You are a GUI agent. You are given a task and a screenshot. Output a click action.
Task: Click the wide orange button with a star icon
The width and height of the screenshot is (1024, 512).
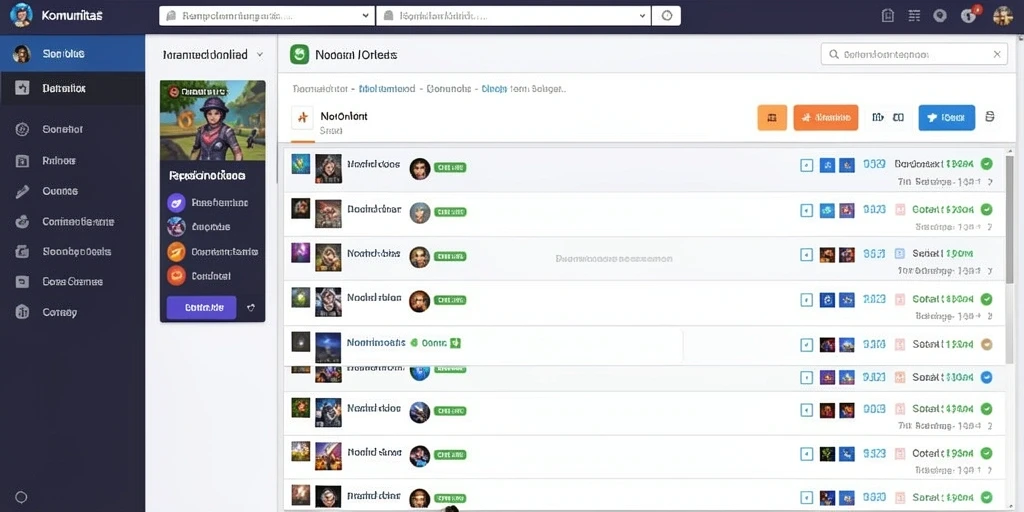825,118
